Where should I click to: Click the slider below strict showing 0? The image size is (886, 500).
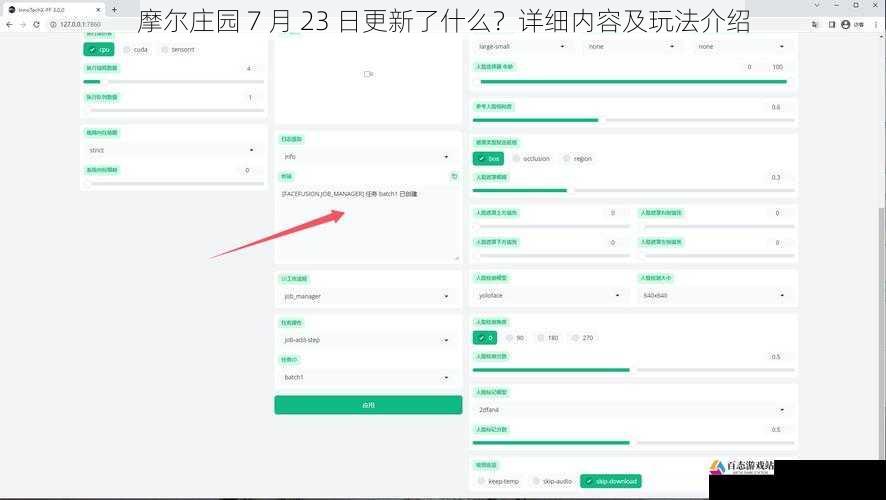coord(174,184)
